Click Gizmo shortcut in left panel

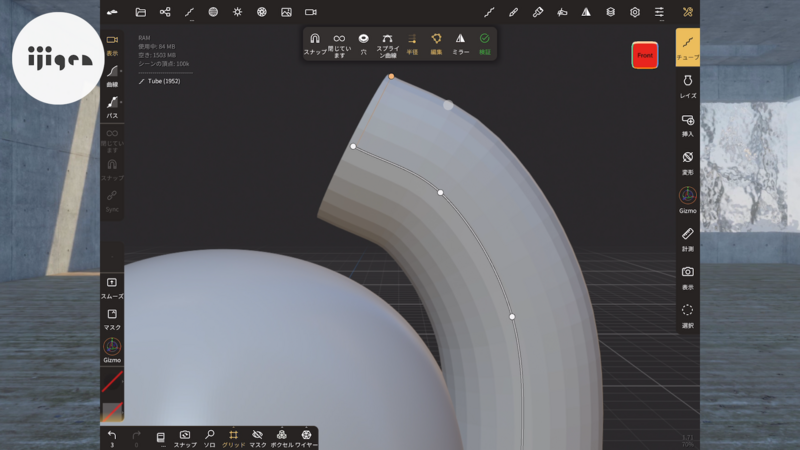click(x=112, y=351)
